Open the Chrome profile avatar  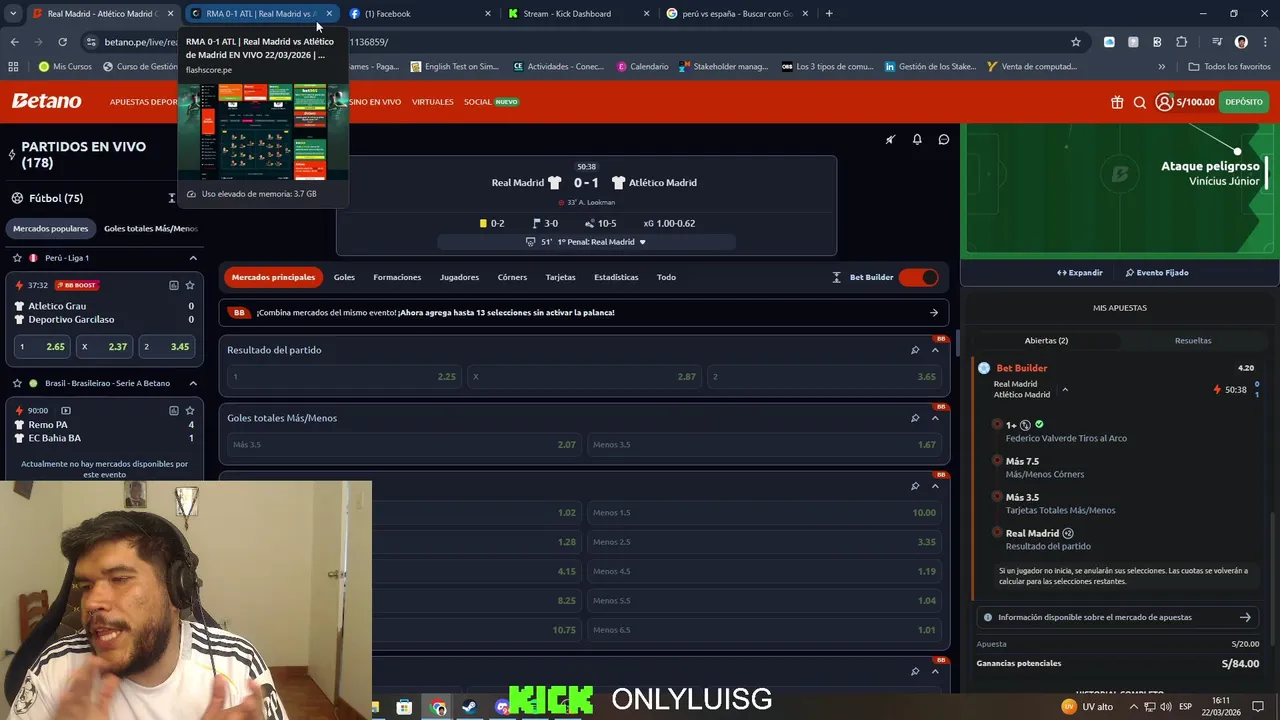click(x=1241, y=42)
